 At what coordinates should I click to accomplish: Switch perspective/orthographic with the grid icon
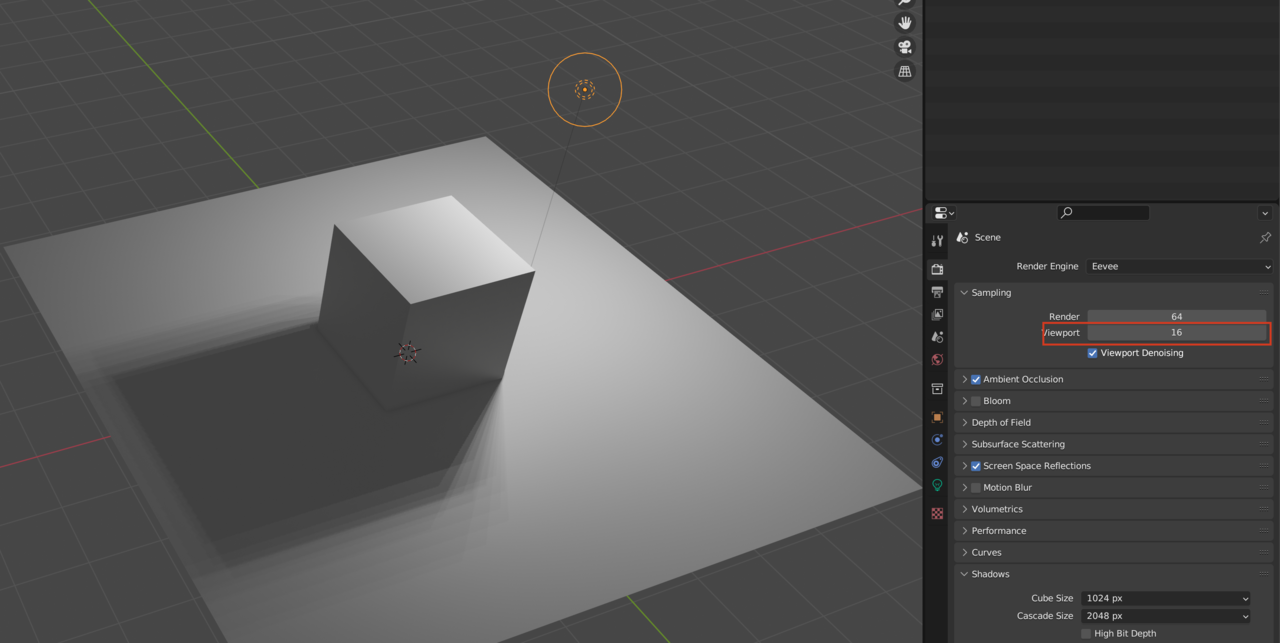(905, 72)
